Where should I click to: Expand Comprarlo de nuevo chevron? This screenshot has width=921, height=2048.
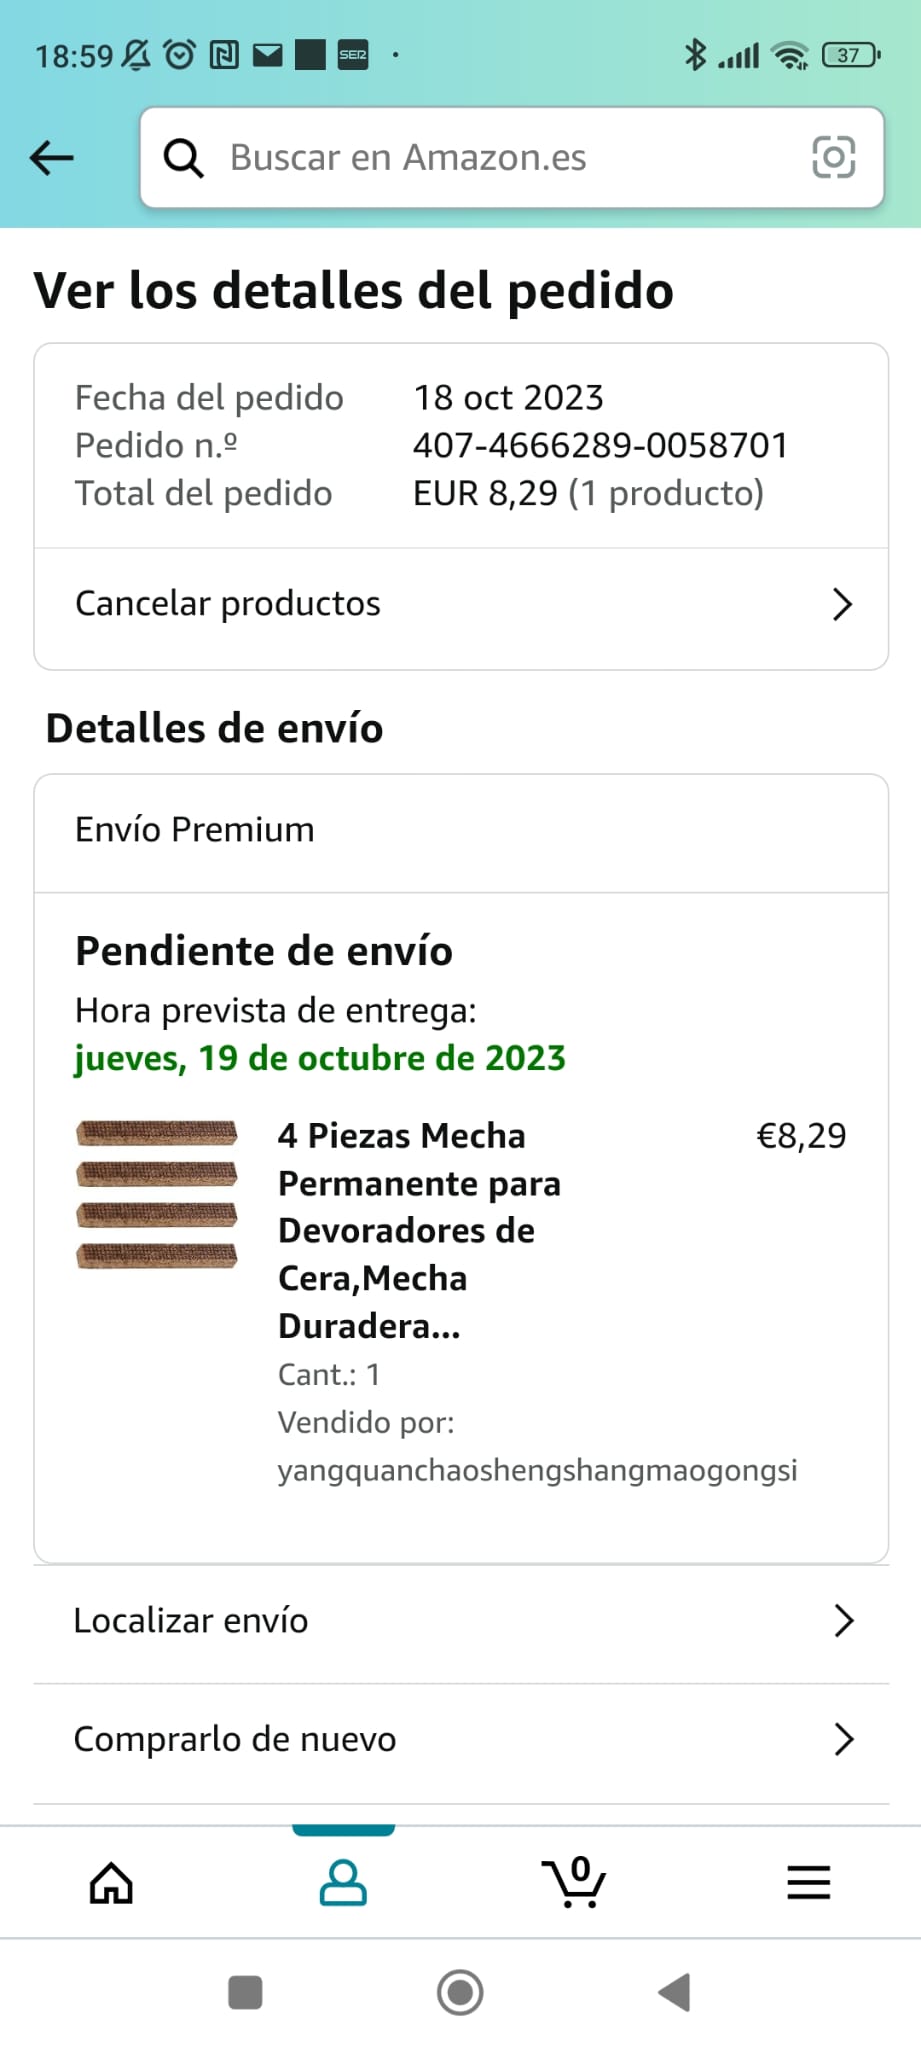(x=843, y=1740)
